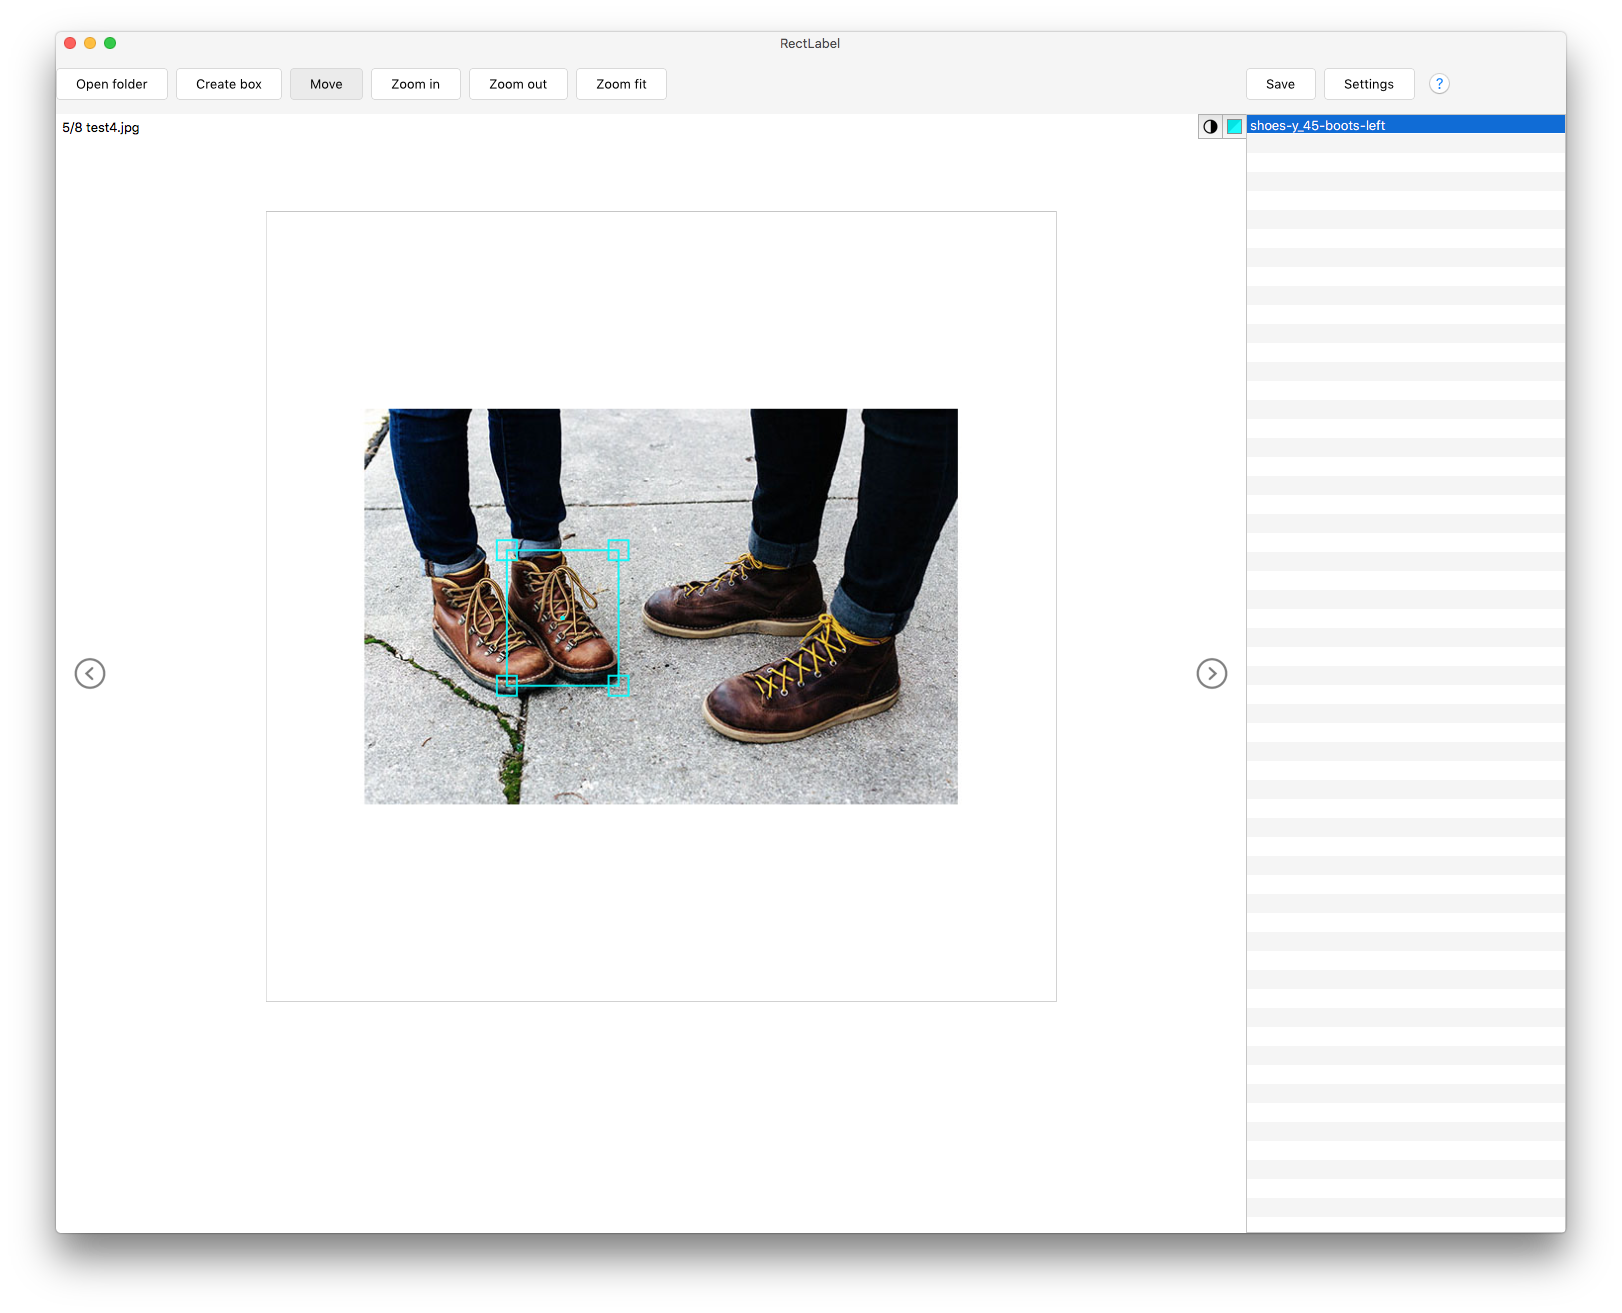The image size is (1622, 1313).
Task: Switch to the Move tool
Action: [x=326, y=84]
